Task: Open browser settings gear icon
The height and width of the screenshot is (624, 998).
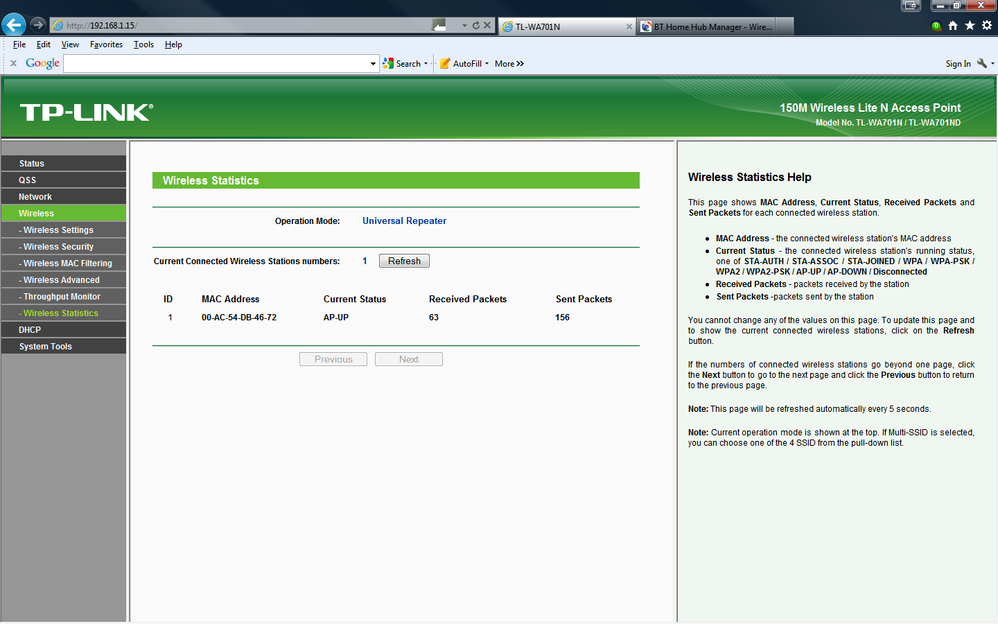Action: coord(987,25)
